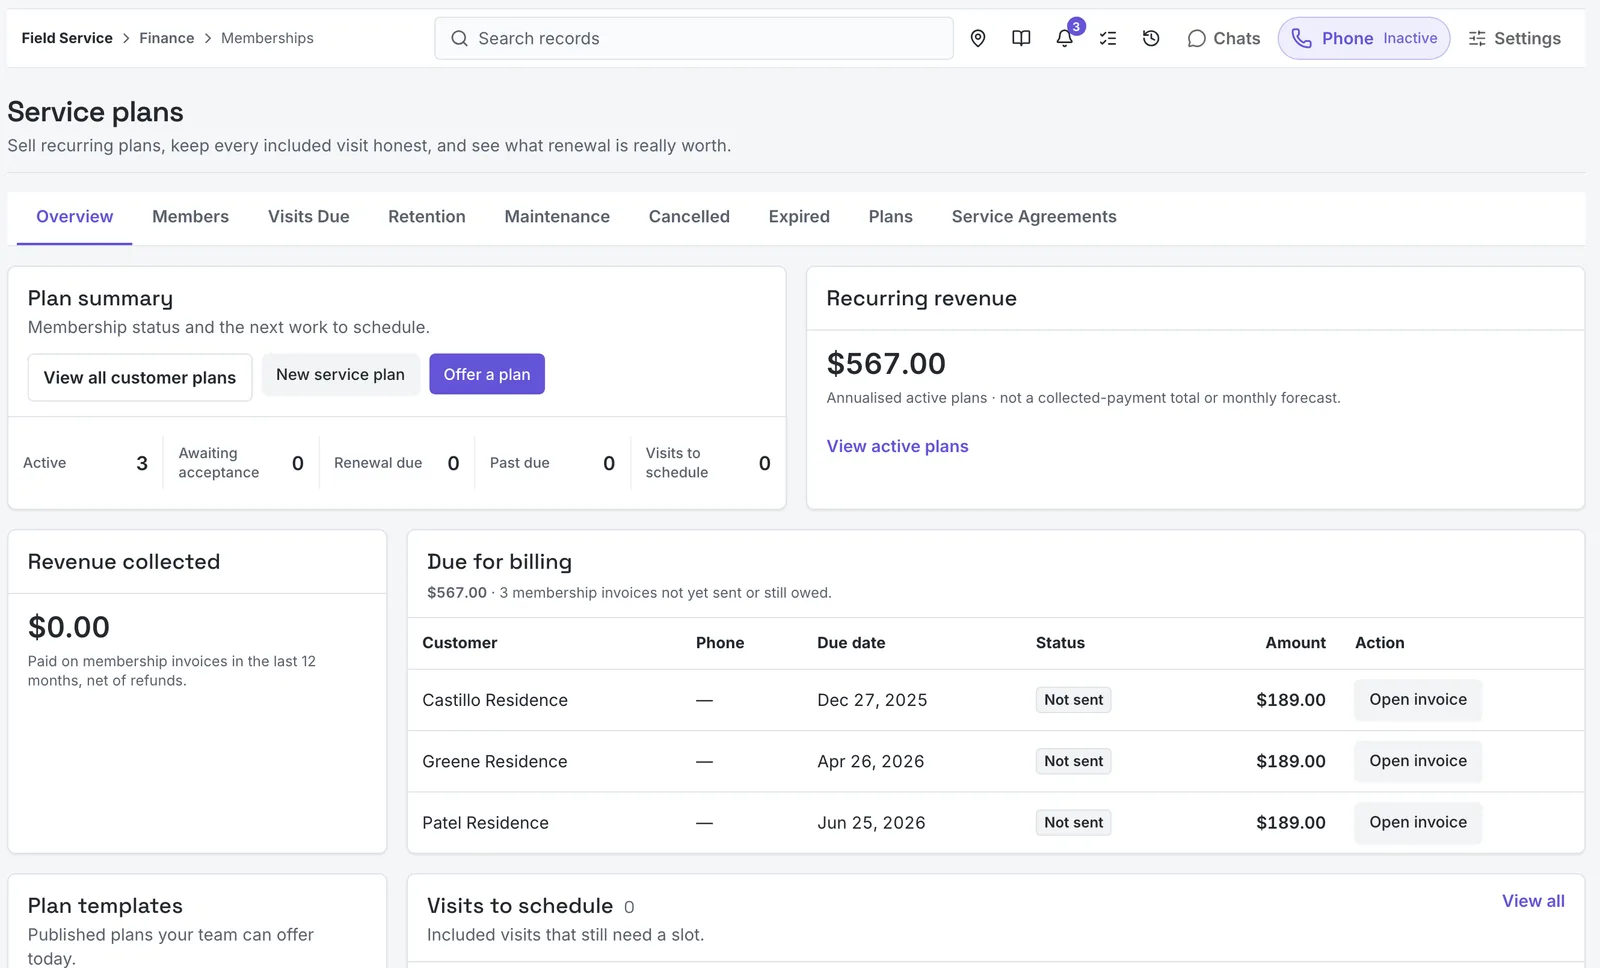Viewport: 1600px width, 968px height.
Task: Select the Memberships breadcrumb
Action: [267, 38]
